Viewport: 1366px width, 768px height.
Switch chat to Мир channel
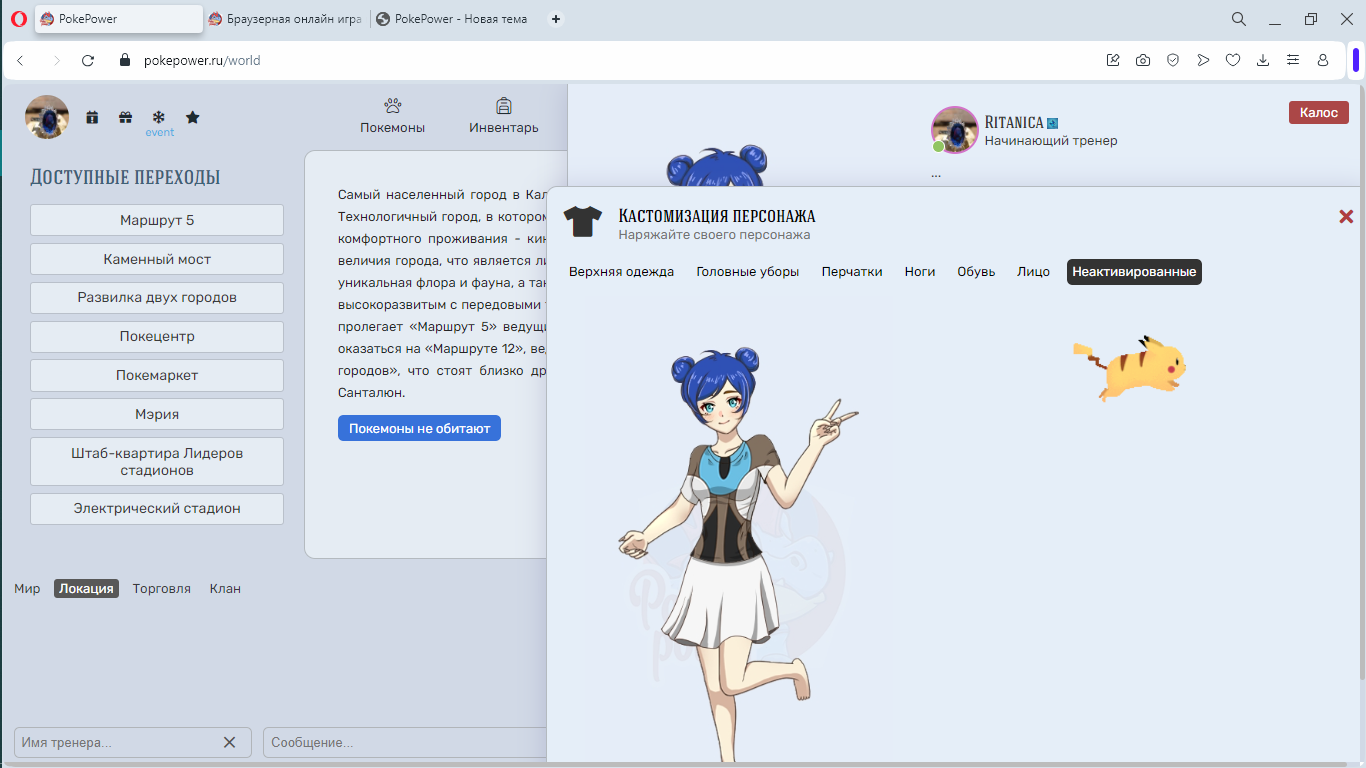(x=27, y=589)
